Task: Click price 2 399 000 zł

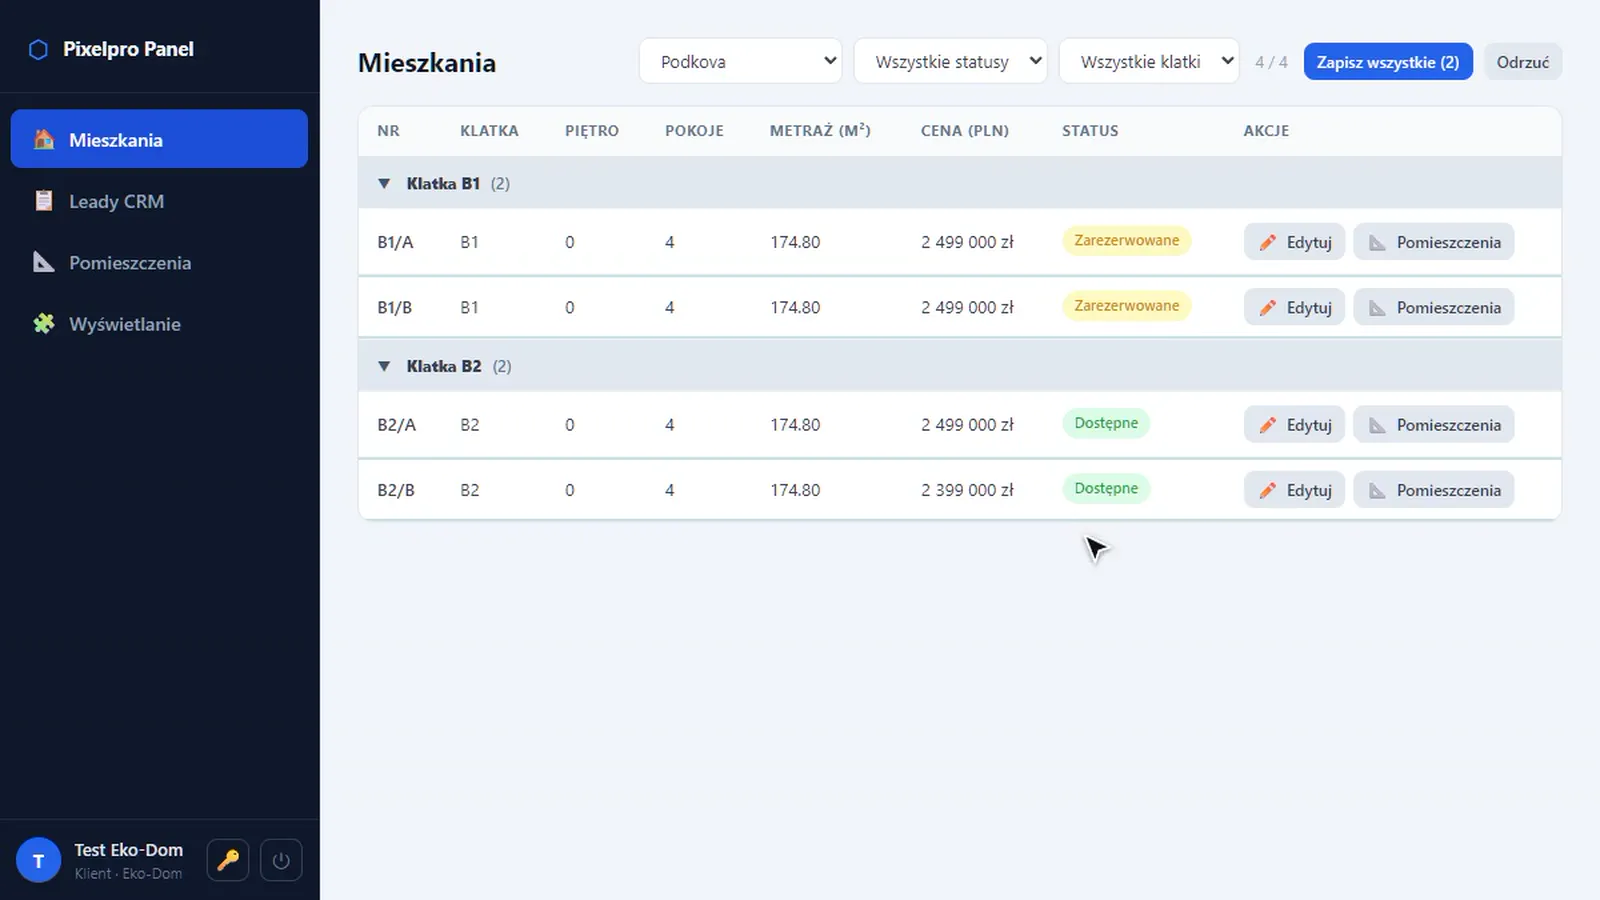Action: (967, 490)
